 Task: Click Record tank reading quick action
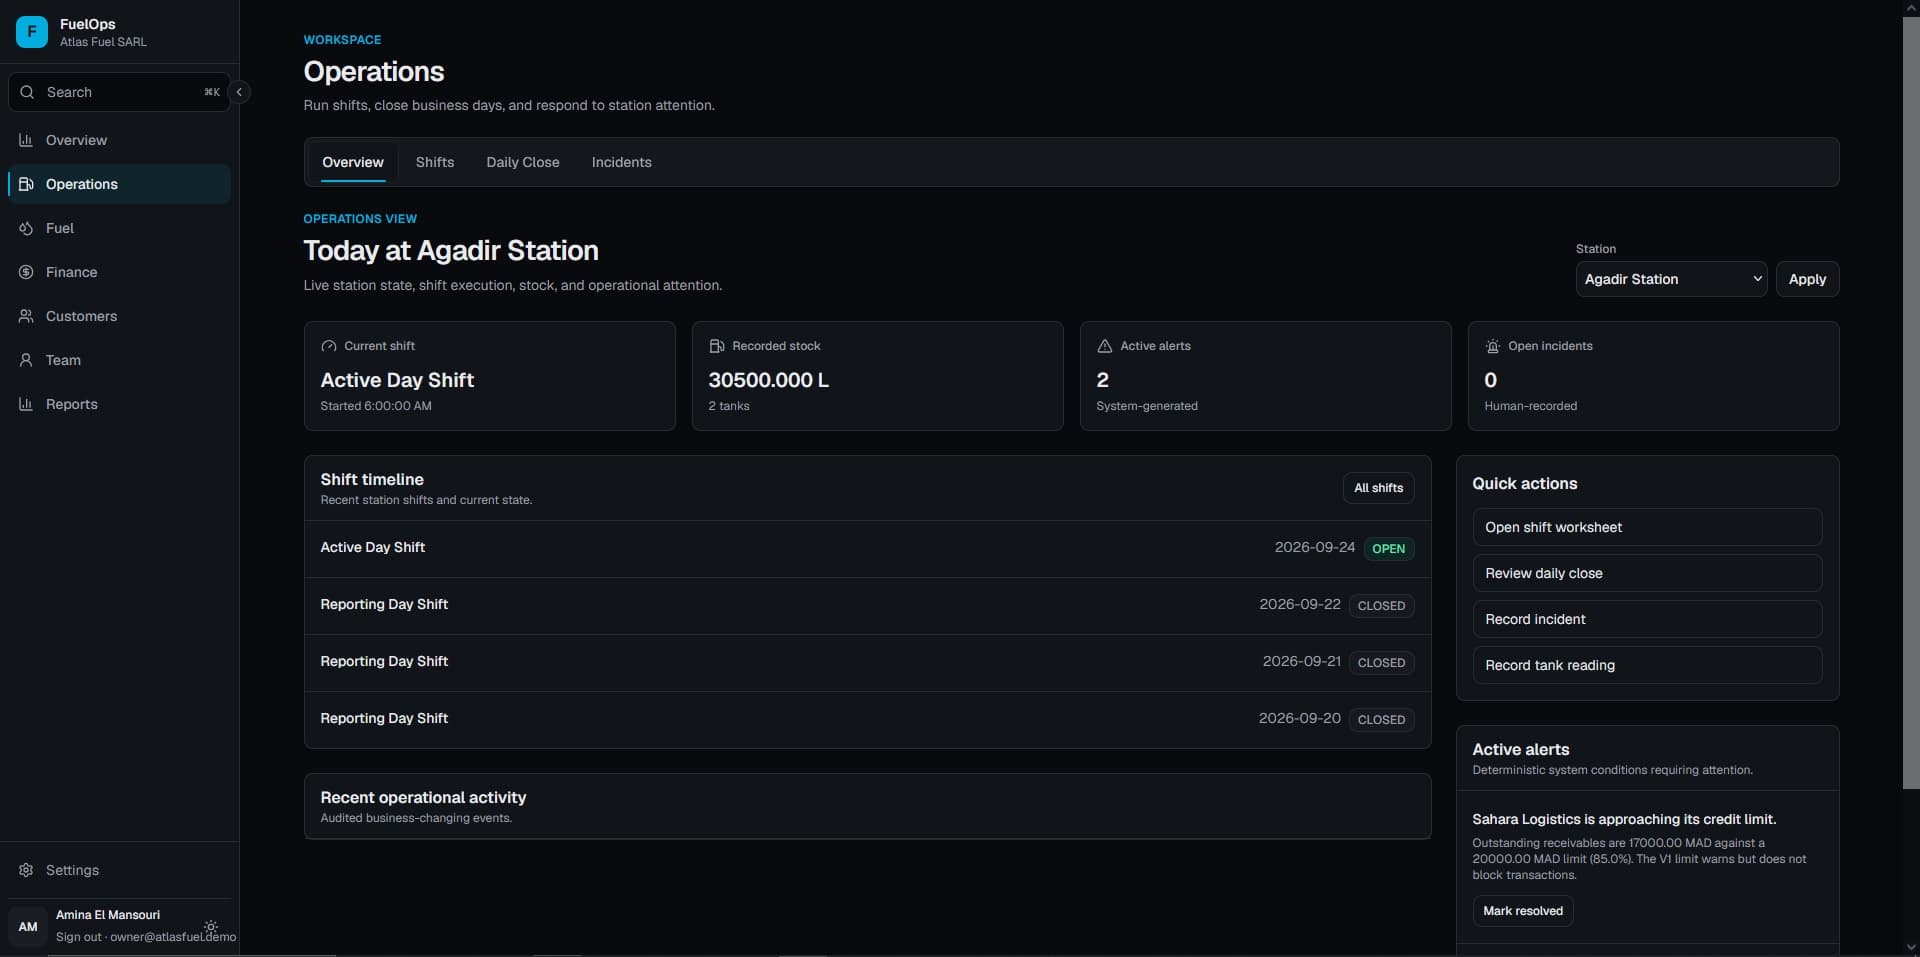point(1647,665)
